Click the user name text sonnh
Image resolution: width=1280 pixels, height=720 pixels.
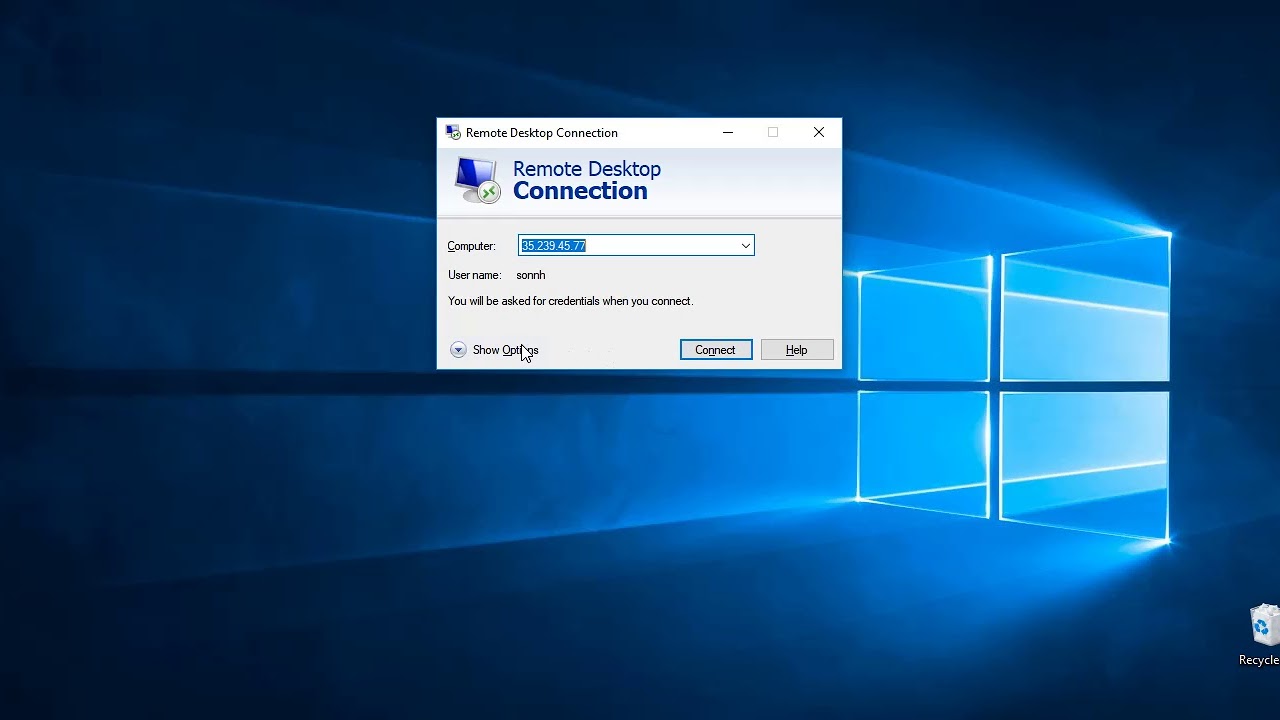pos(531,275)
